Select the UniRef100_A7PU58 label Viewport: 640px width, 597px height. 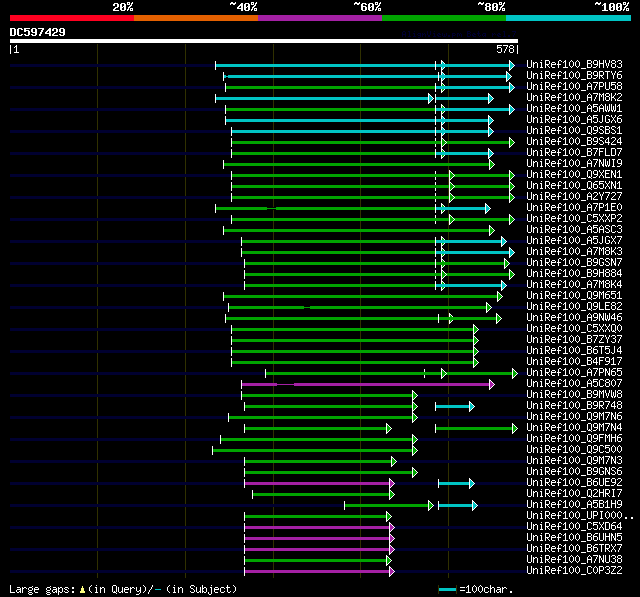point(574,87)
